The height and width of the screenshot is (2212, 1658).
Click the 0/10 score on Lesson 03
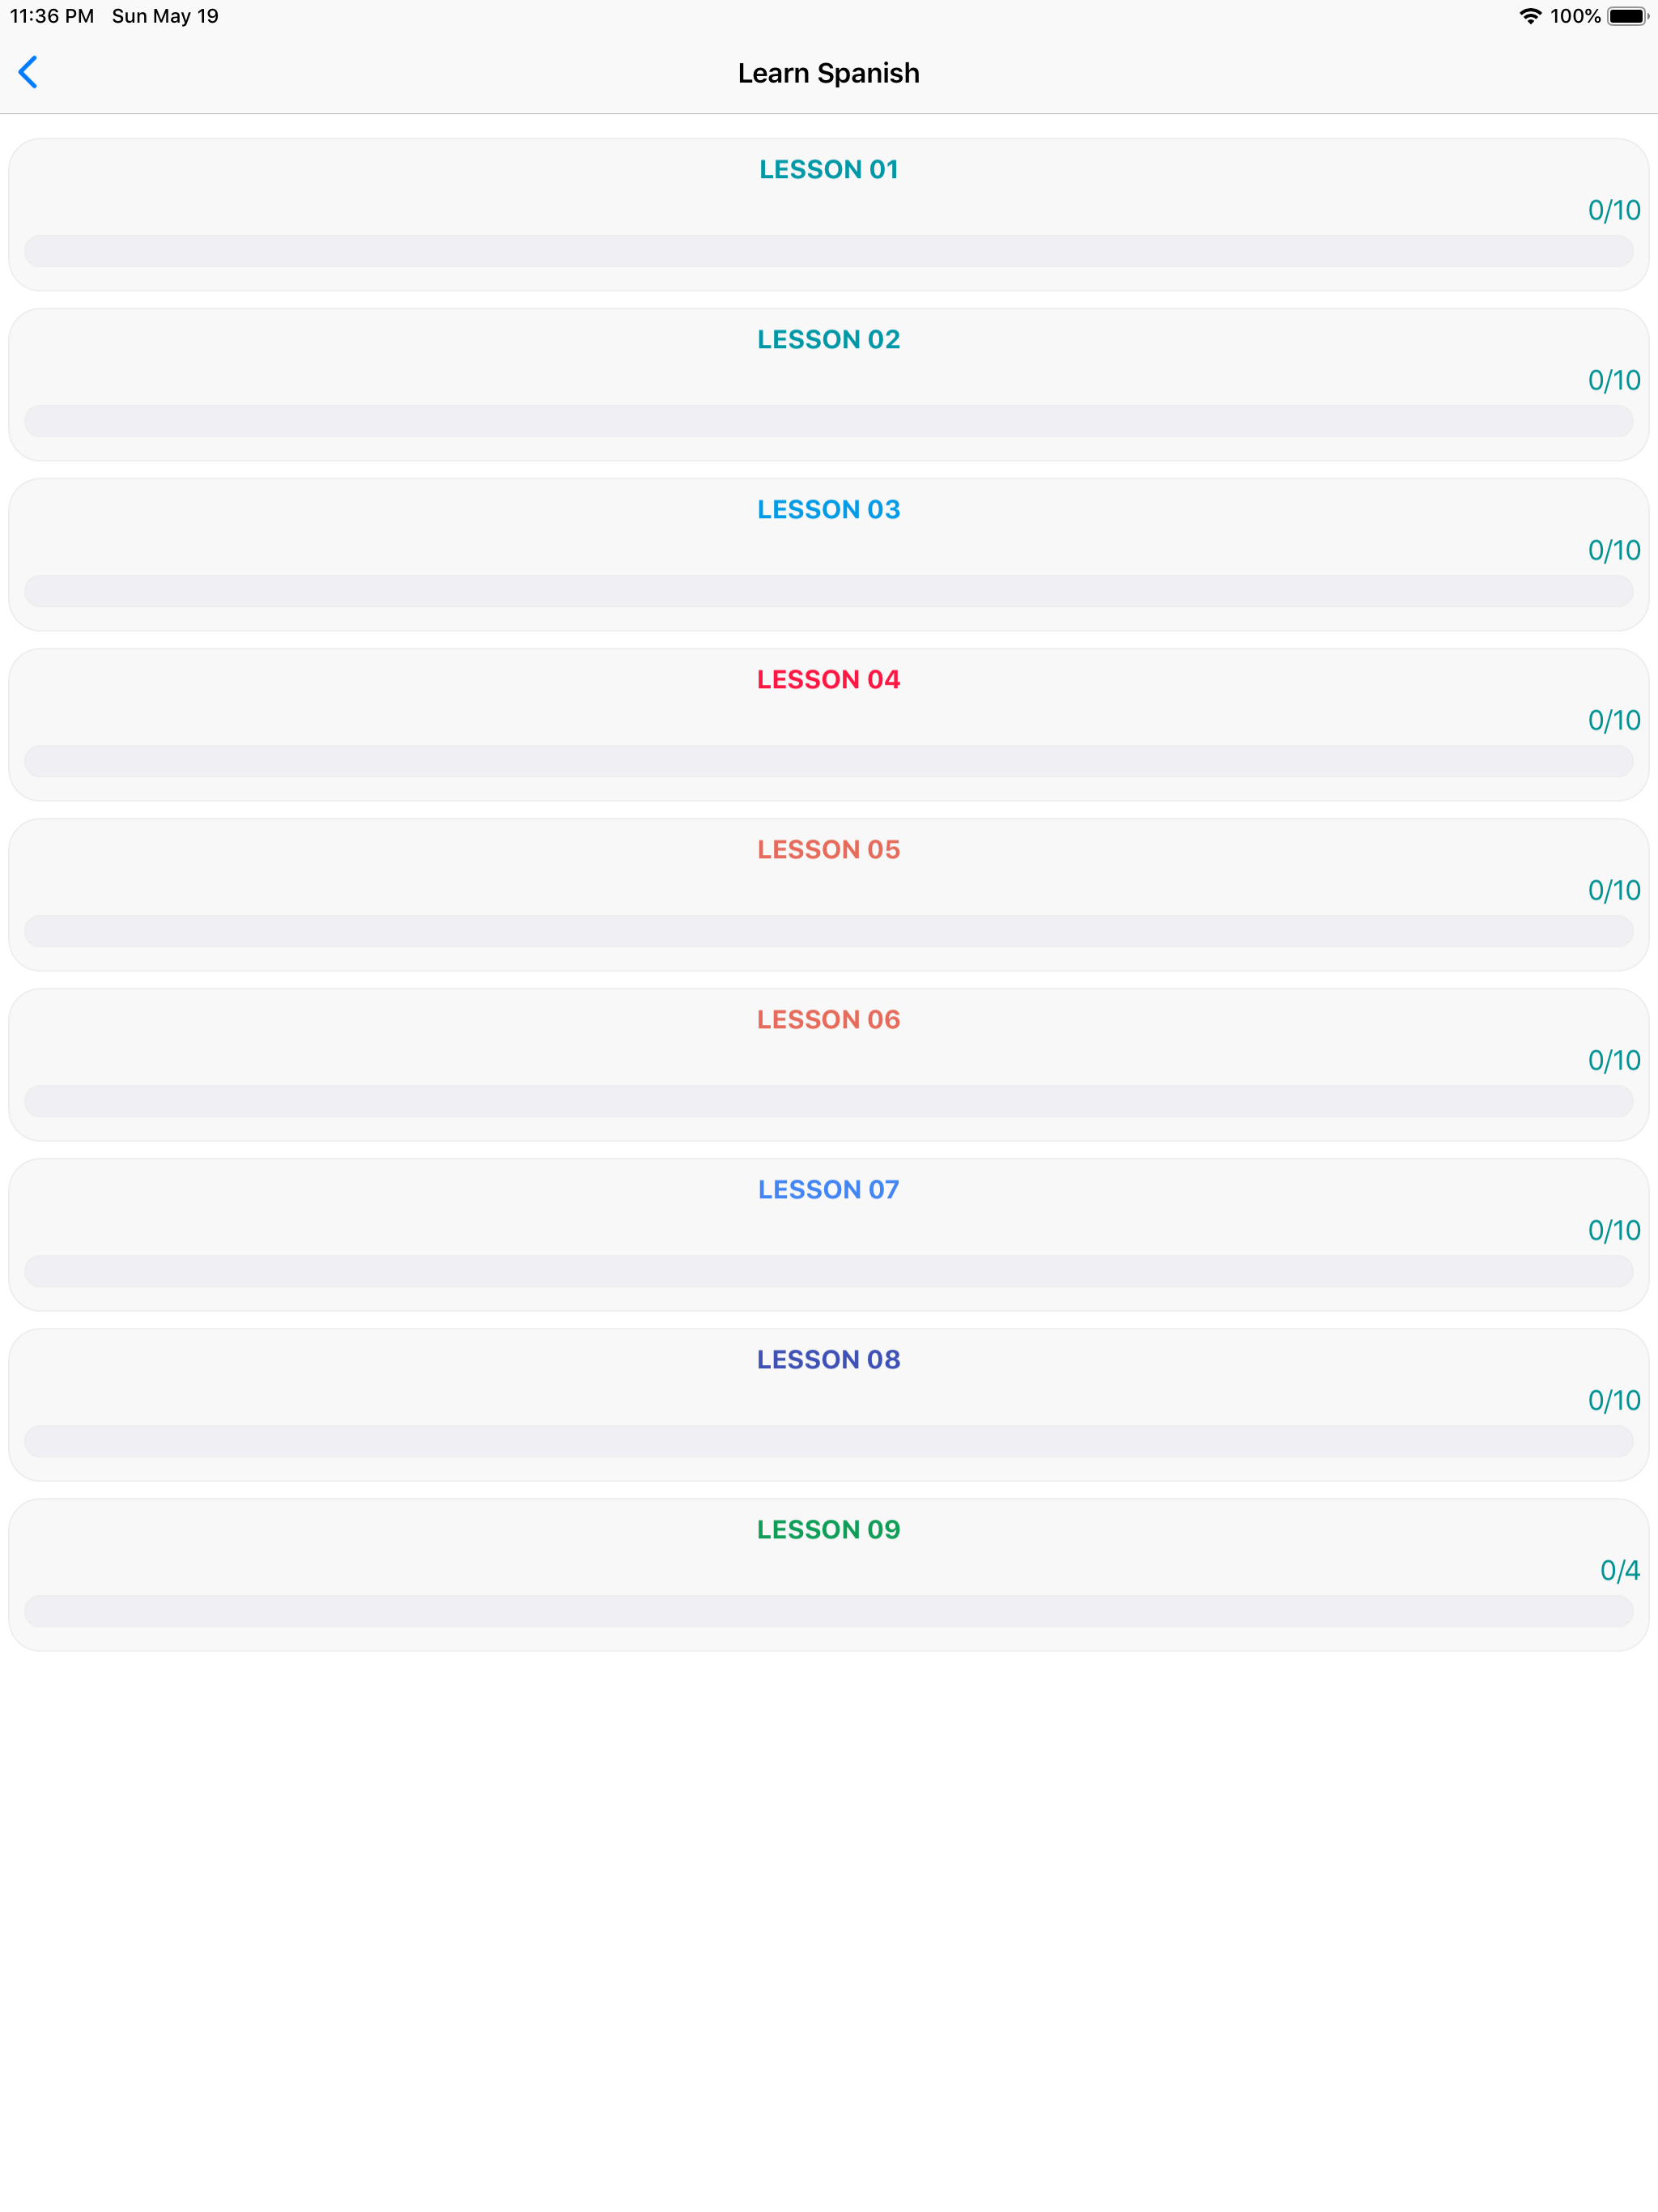(x=1613, y=549)
